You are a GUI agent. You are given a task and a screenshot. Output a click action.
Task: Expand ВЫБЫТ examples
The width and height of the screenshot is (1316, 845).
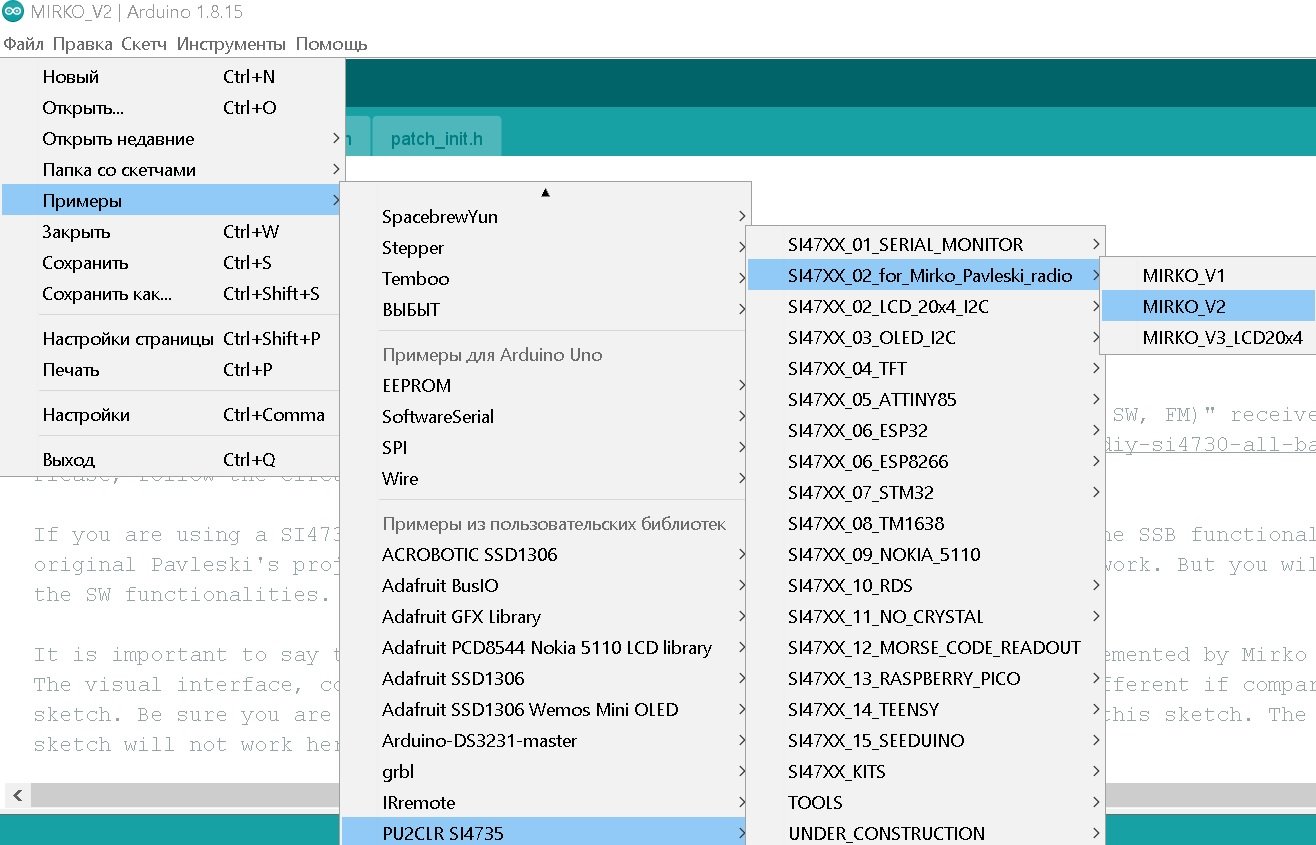tap(545, 310)
